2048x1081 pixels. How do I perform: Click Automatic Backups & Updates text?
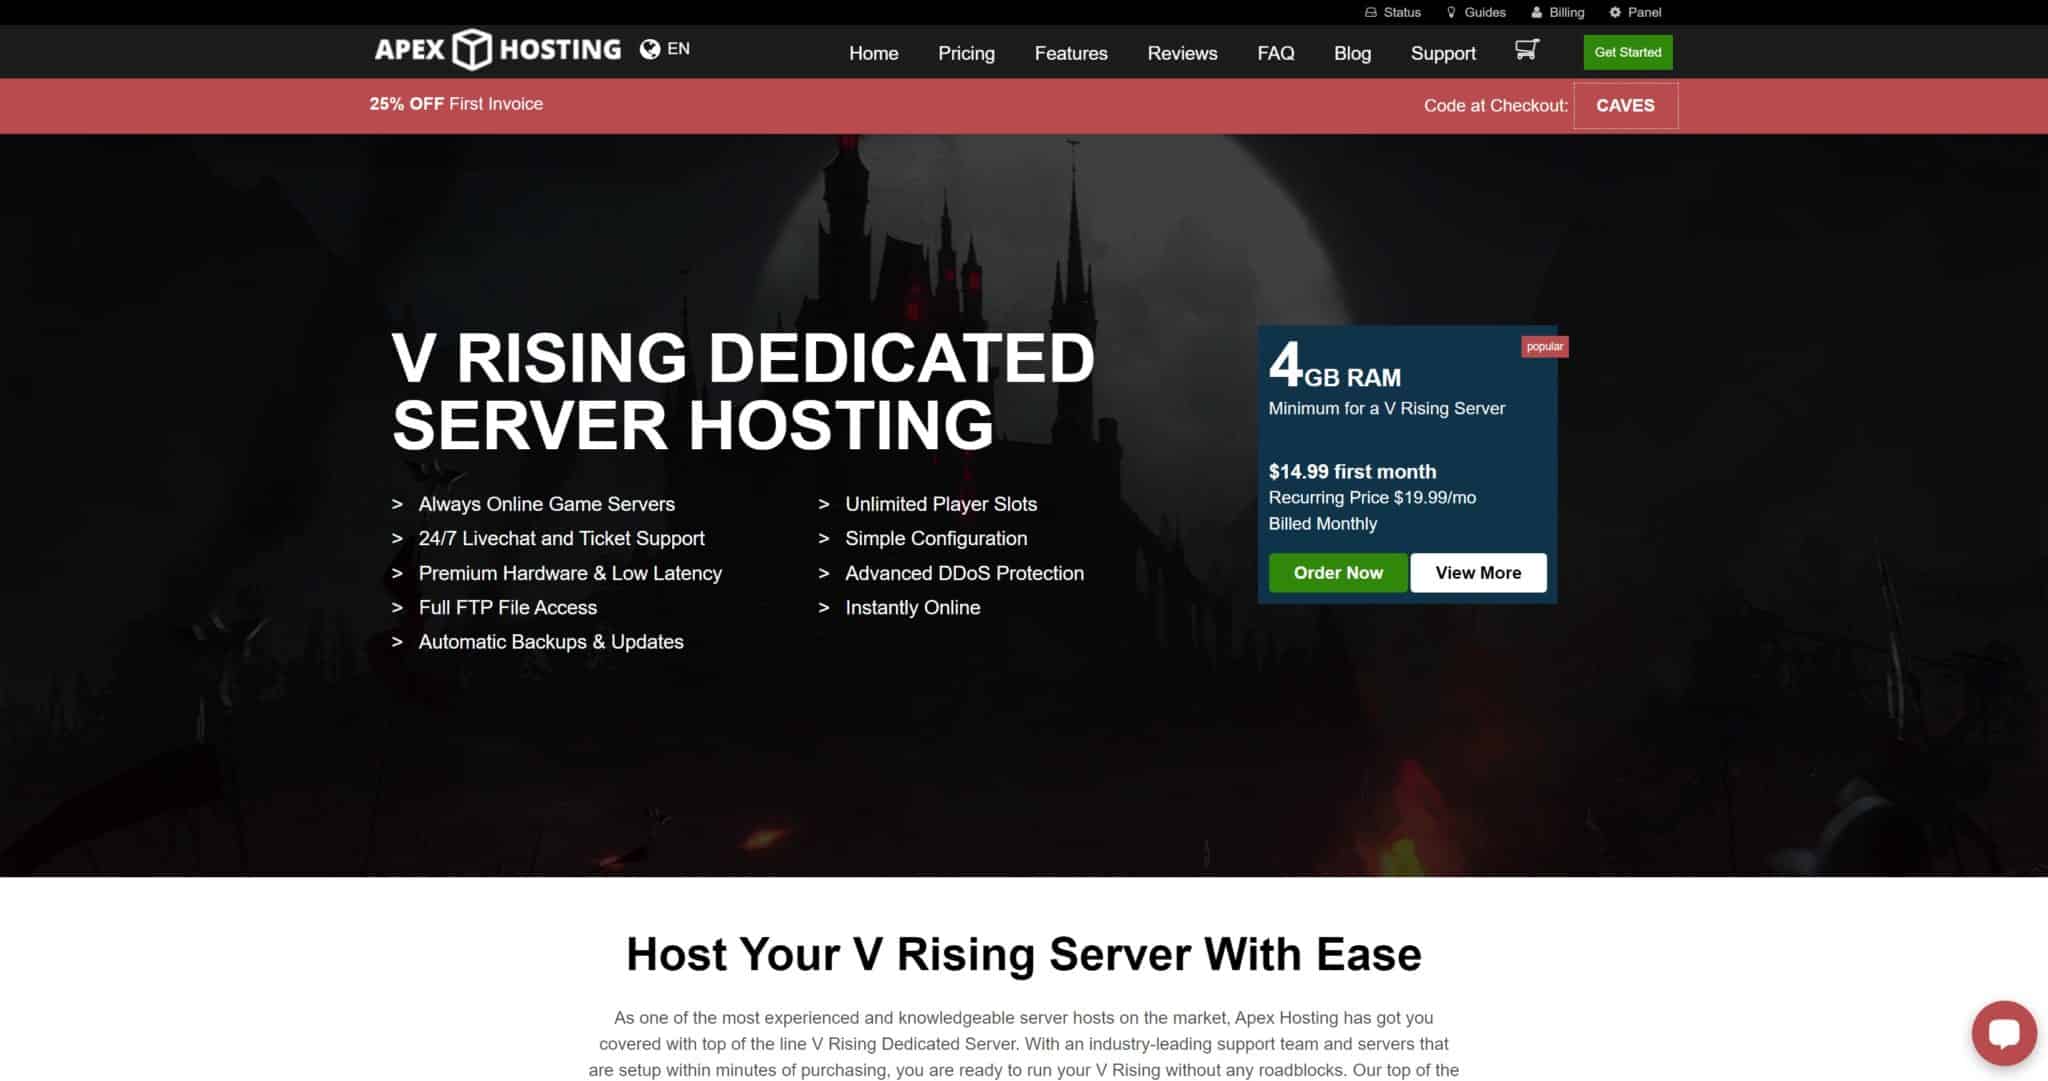point(551,642)
